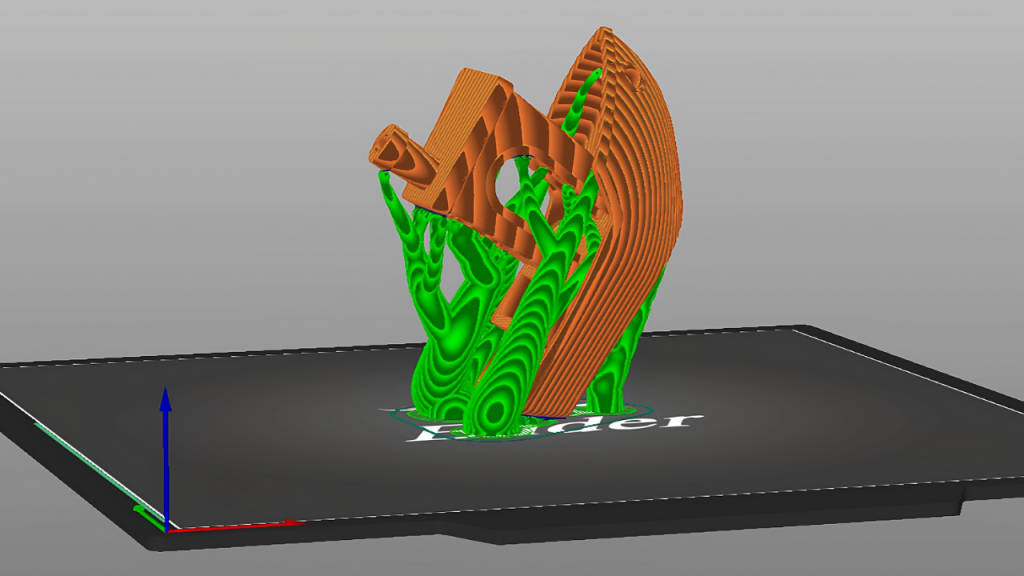This screenshot has width=1024, height=576.
Task: Click empty build plate area right of model
Action: (x=820, y=420)
